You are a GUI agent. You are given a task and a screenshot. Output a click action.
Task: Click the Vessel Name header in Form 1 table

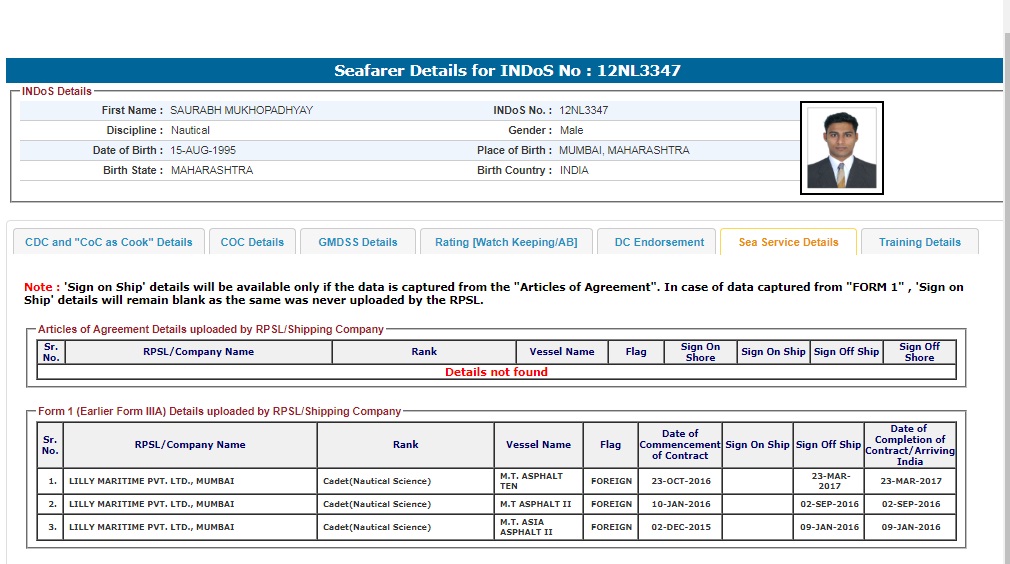click(x=538, y=445)
